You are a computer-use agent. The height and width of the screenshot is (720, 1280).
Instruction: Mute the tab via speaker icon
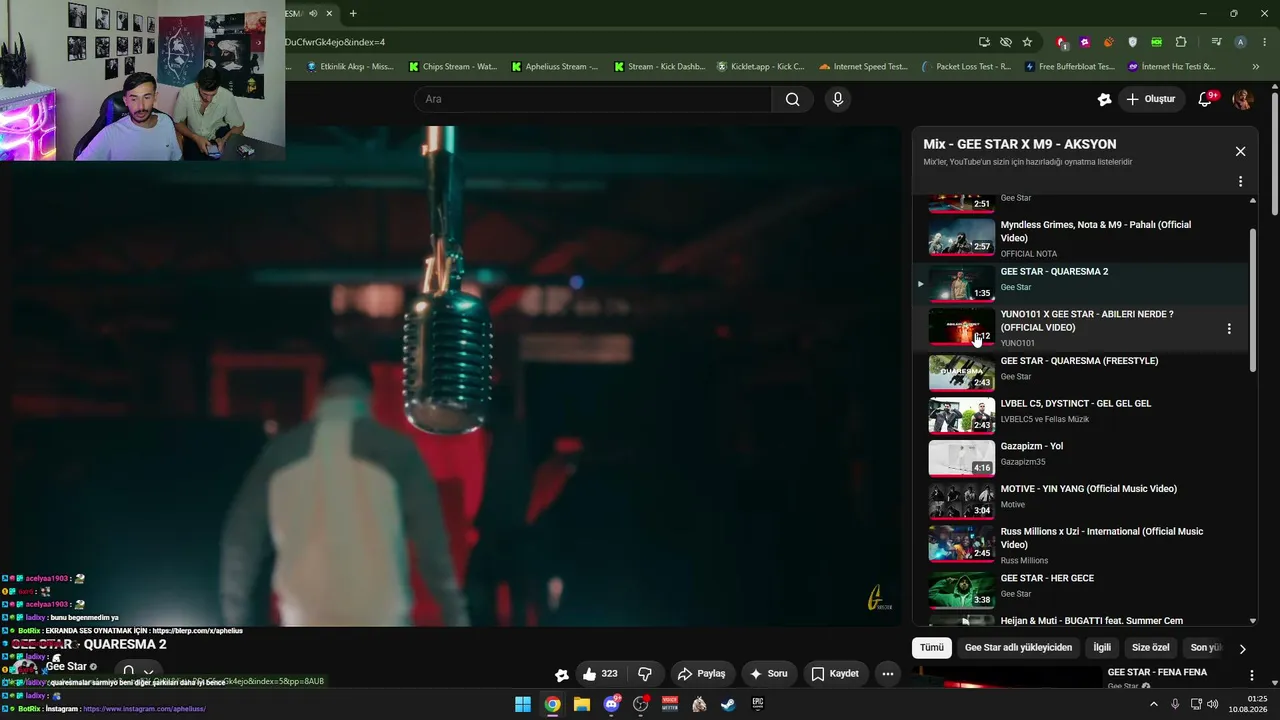pyautogui.click(x=314, y=13)
